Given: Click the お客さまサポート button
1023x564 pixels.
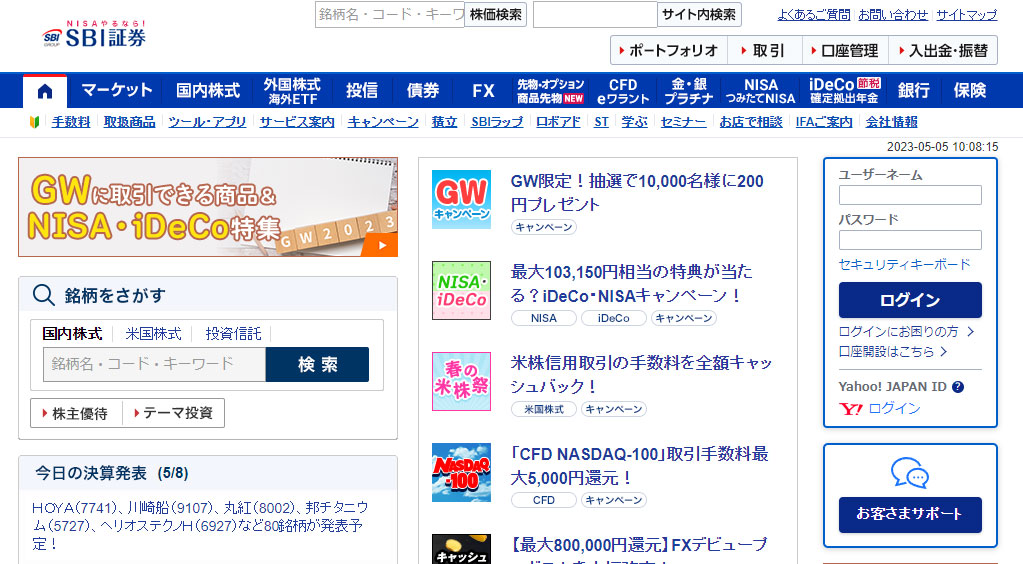Looking at the screenshot, I should pyautogui.click(x=910, y=514).
